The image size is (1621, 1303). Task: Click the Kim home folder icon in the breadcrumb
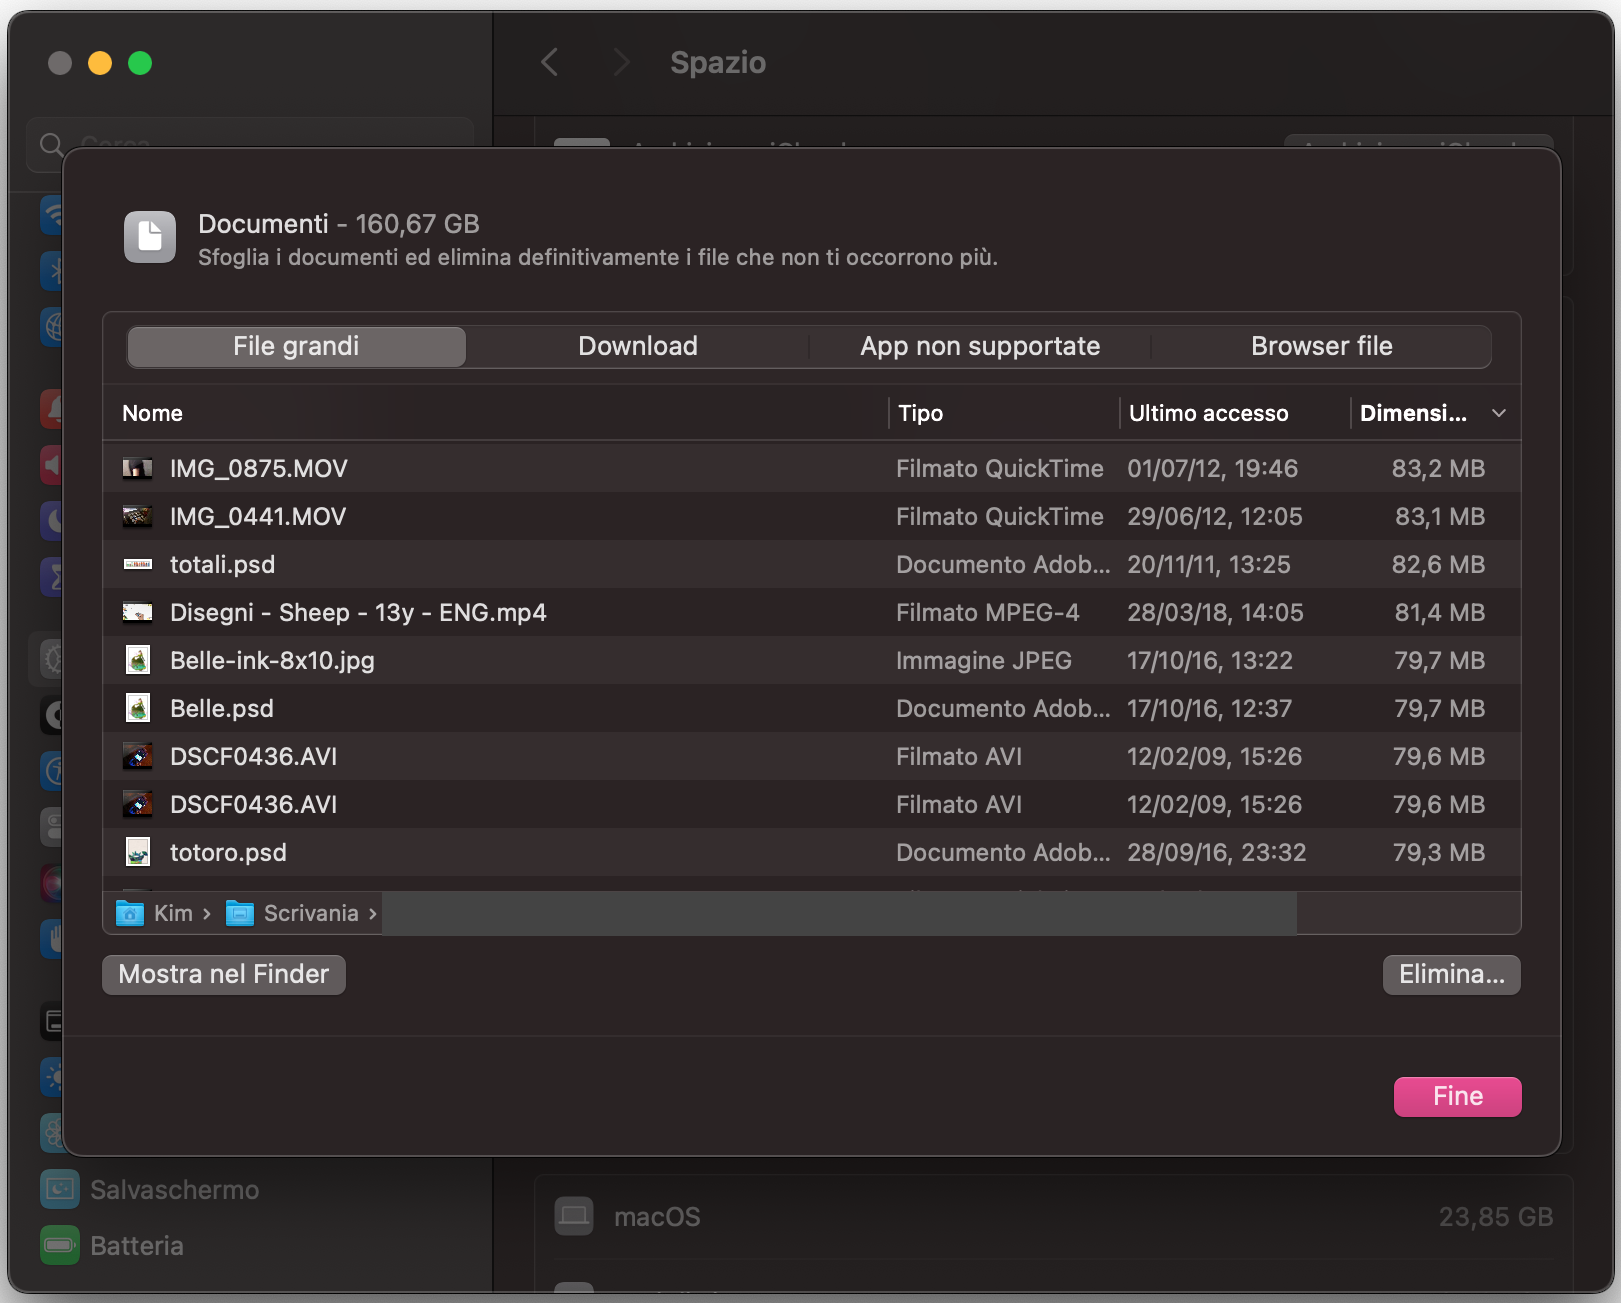130,913
